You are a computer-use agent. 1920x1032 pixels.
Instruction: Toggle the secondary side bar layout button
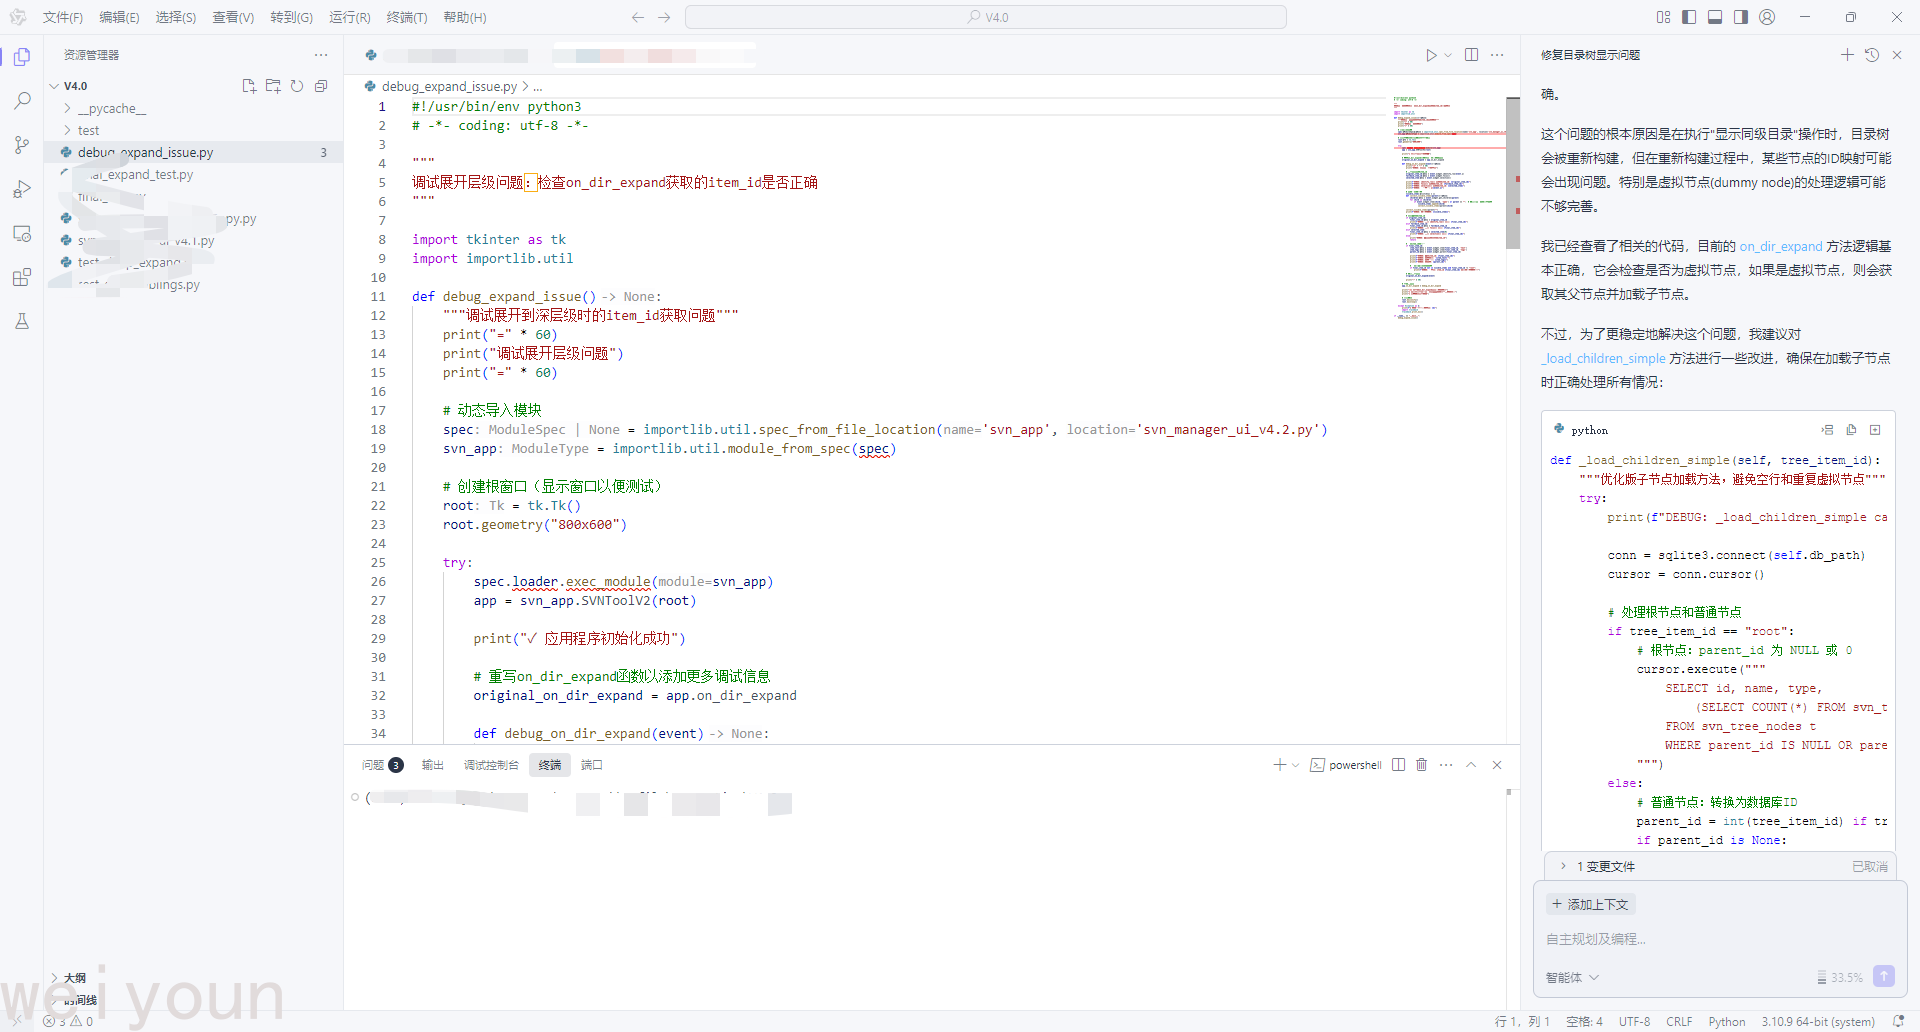(x=1741, y=17)
